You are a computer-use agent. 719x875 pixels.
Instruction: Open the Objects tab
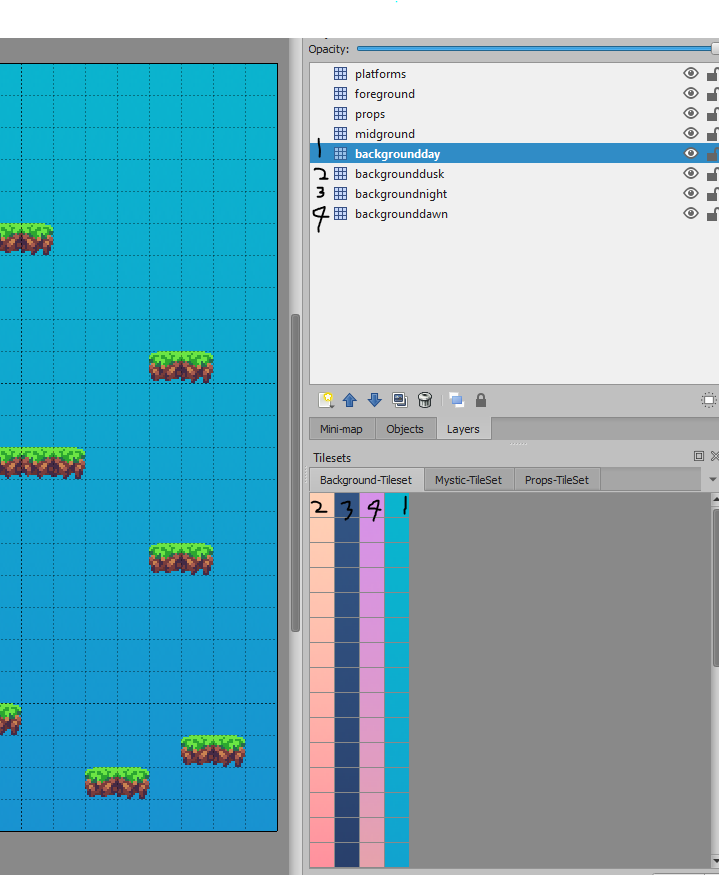(405, 429)
